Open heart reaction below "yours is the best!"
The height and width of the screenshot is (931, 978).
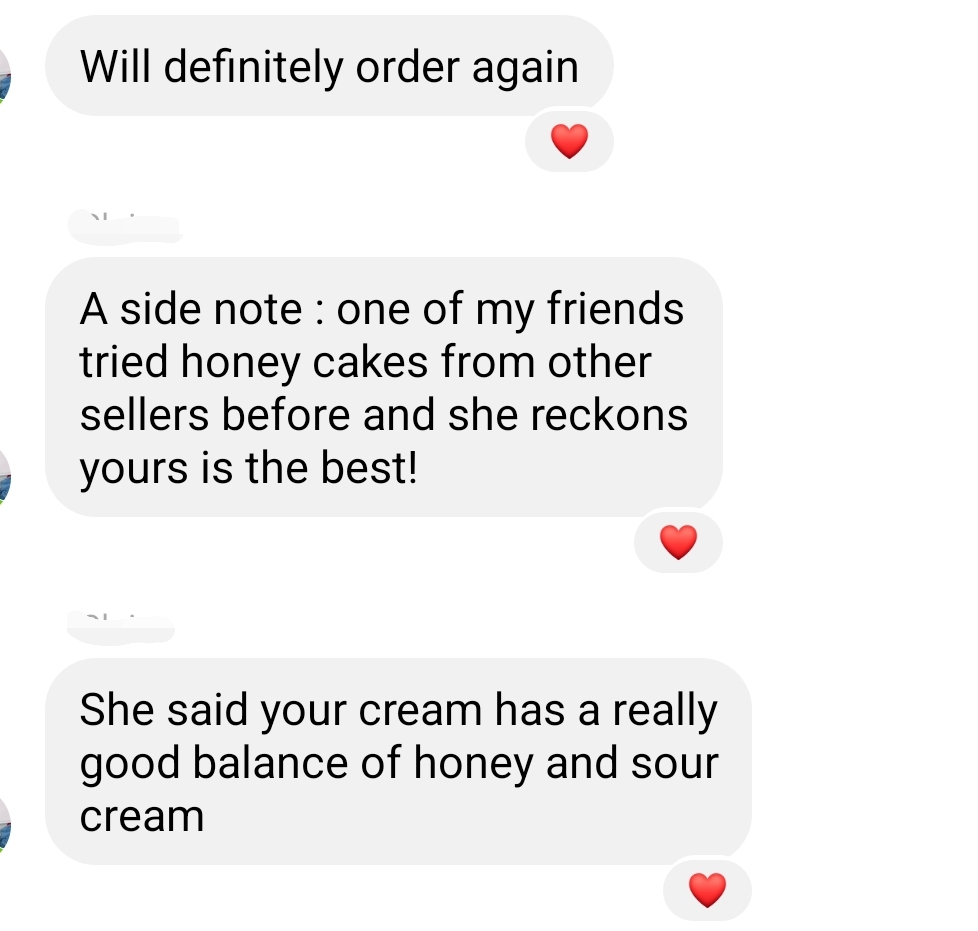pos(678,542)
